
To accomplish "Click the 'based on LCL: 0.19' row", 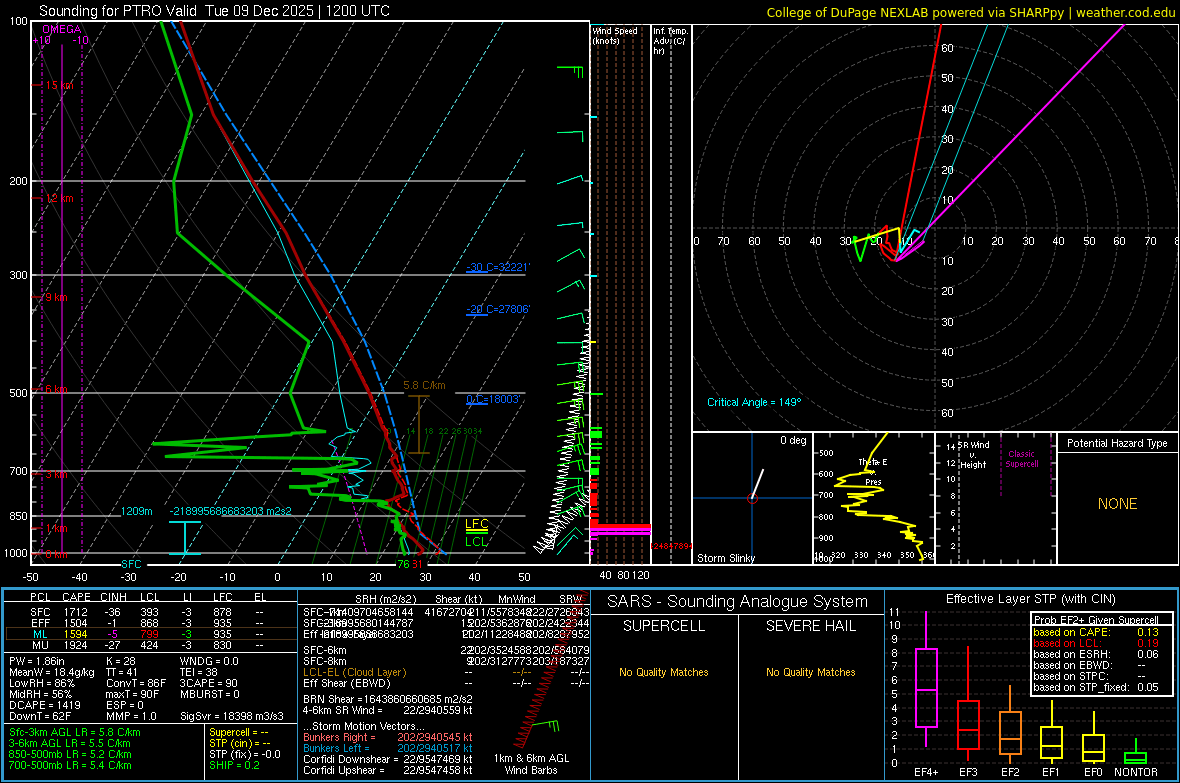I will coord(1096,643).
